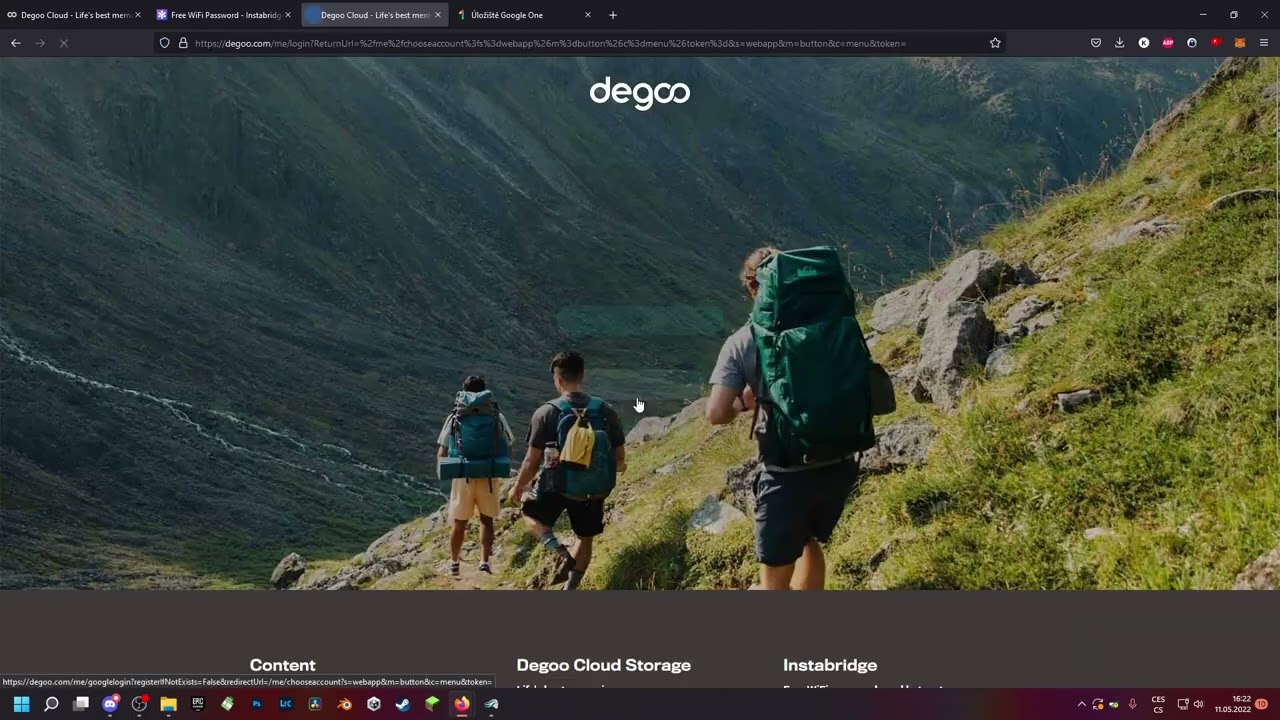Show hidden system tray icons
This screenshot has width=1280, height=720.
1081,704
